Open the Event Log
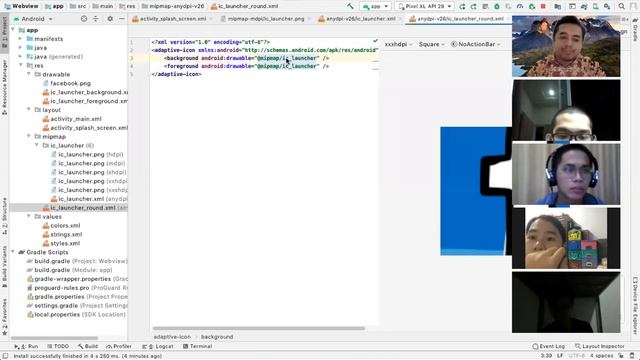Screen dimensions: 640x360 tap(548, 346)
